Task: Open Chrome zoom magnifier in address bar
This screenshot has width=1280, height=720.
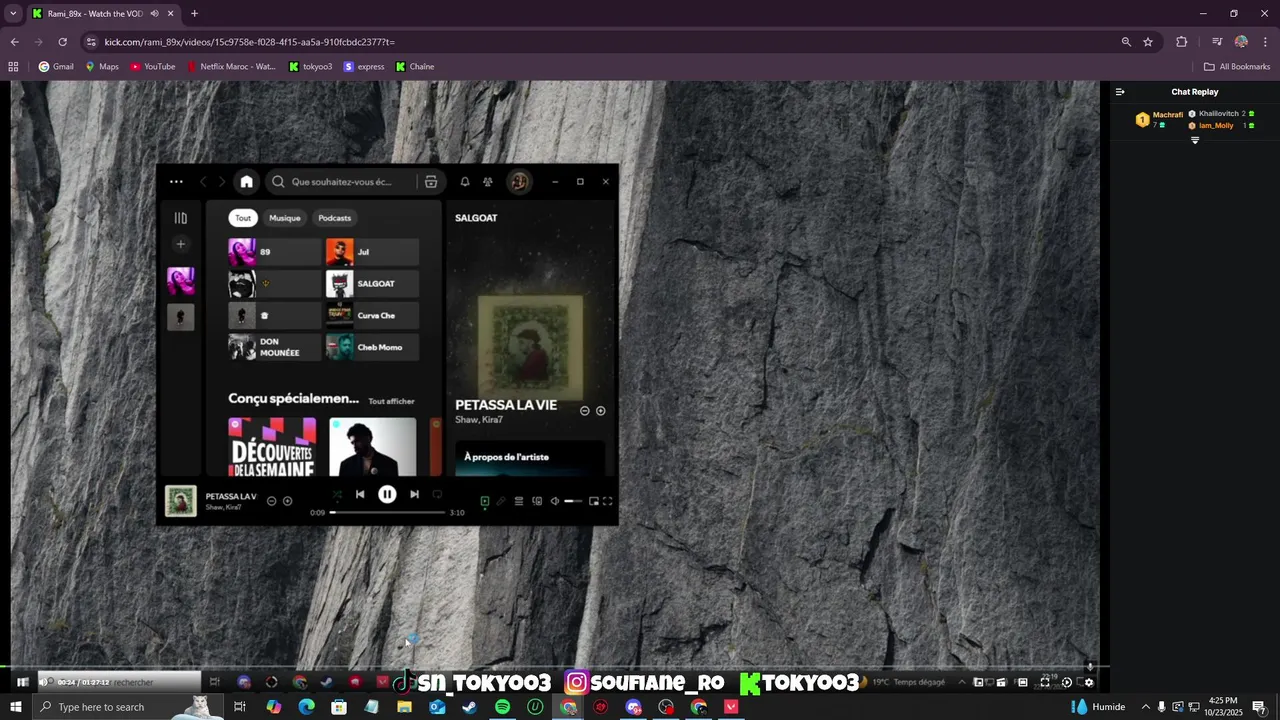Action: point(1126,42)
